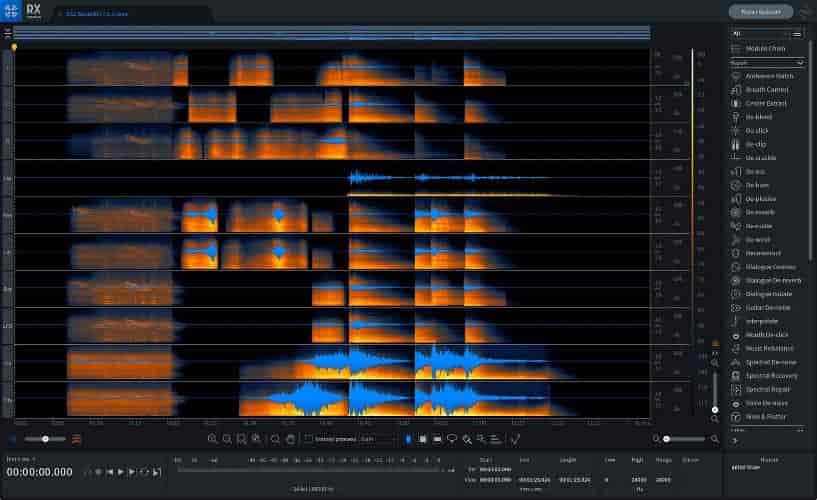Select the Spectral Repair module
Screen dimensions: 817x500
pyautogui.click(x=768, y=389)
